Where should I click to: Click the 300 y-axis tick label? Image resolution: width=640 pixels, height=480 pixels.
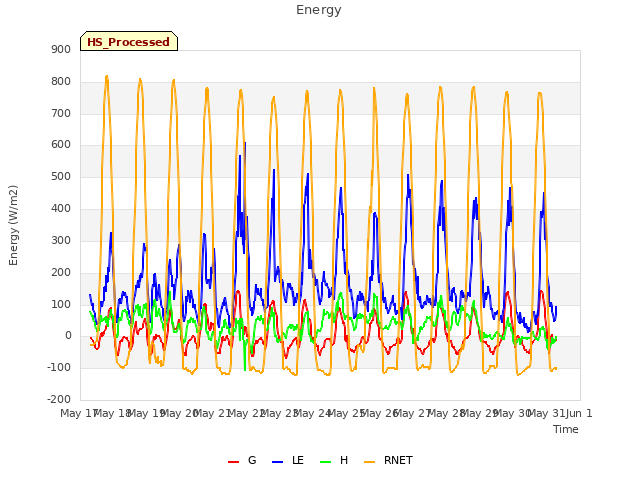pos(61,240)
